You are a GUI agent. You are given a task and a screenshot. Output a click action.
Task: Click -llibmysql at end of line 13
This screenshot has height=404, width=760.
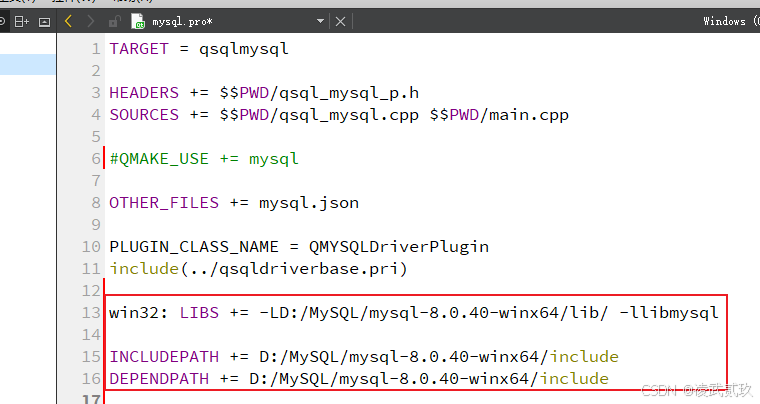point(669,313)
